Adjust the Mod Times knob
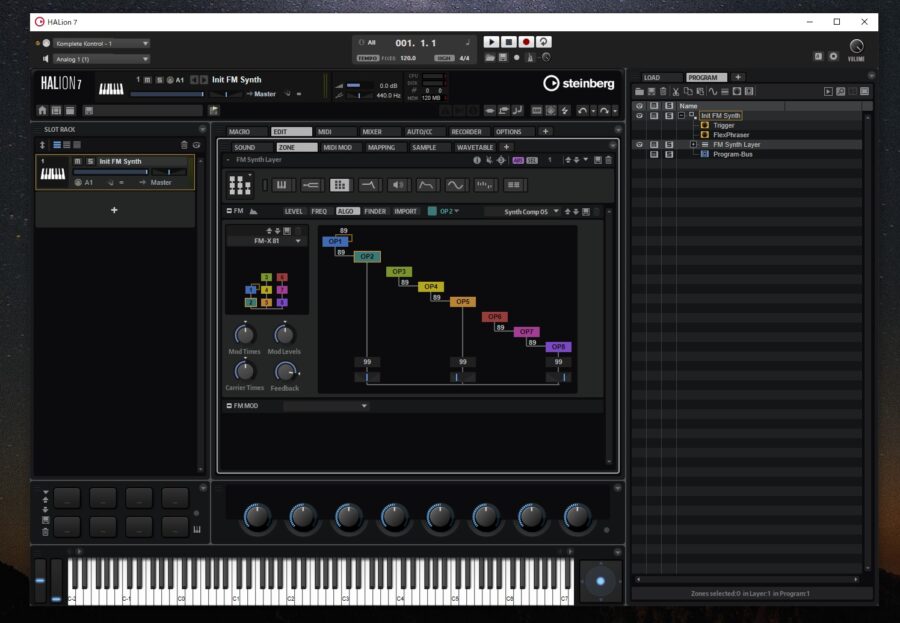Screen dimensions: 900x623 (245, 334)
